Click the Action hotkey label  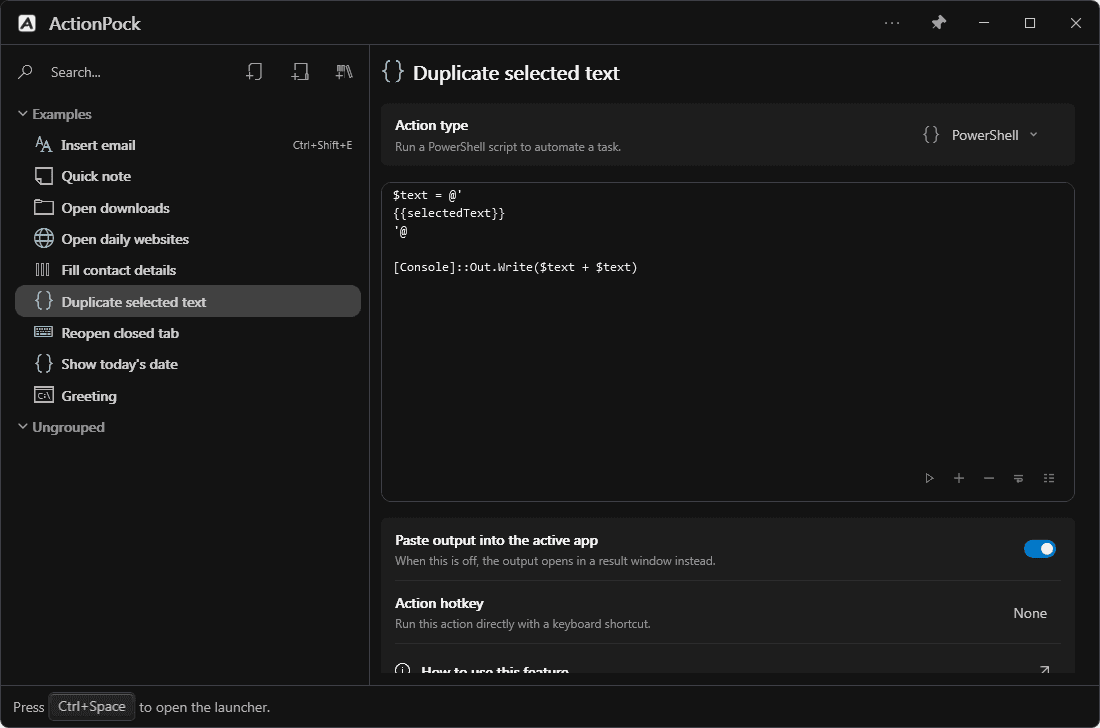click(x=439, y=603)
